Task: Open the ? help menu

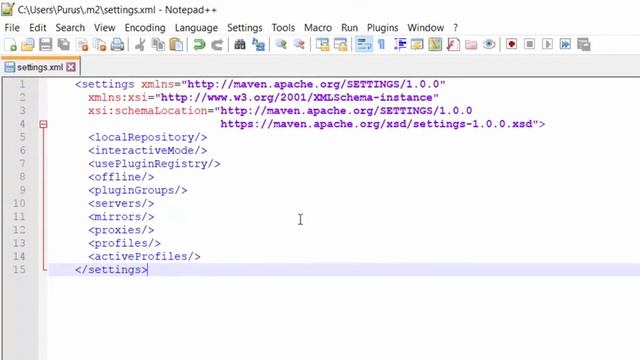Action: [x=456, y=28]
